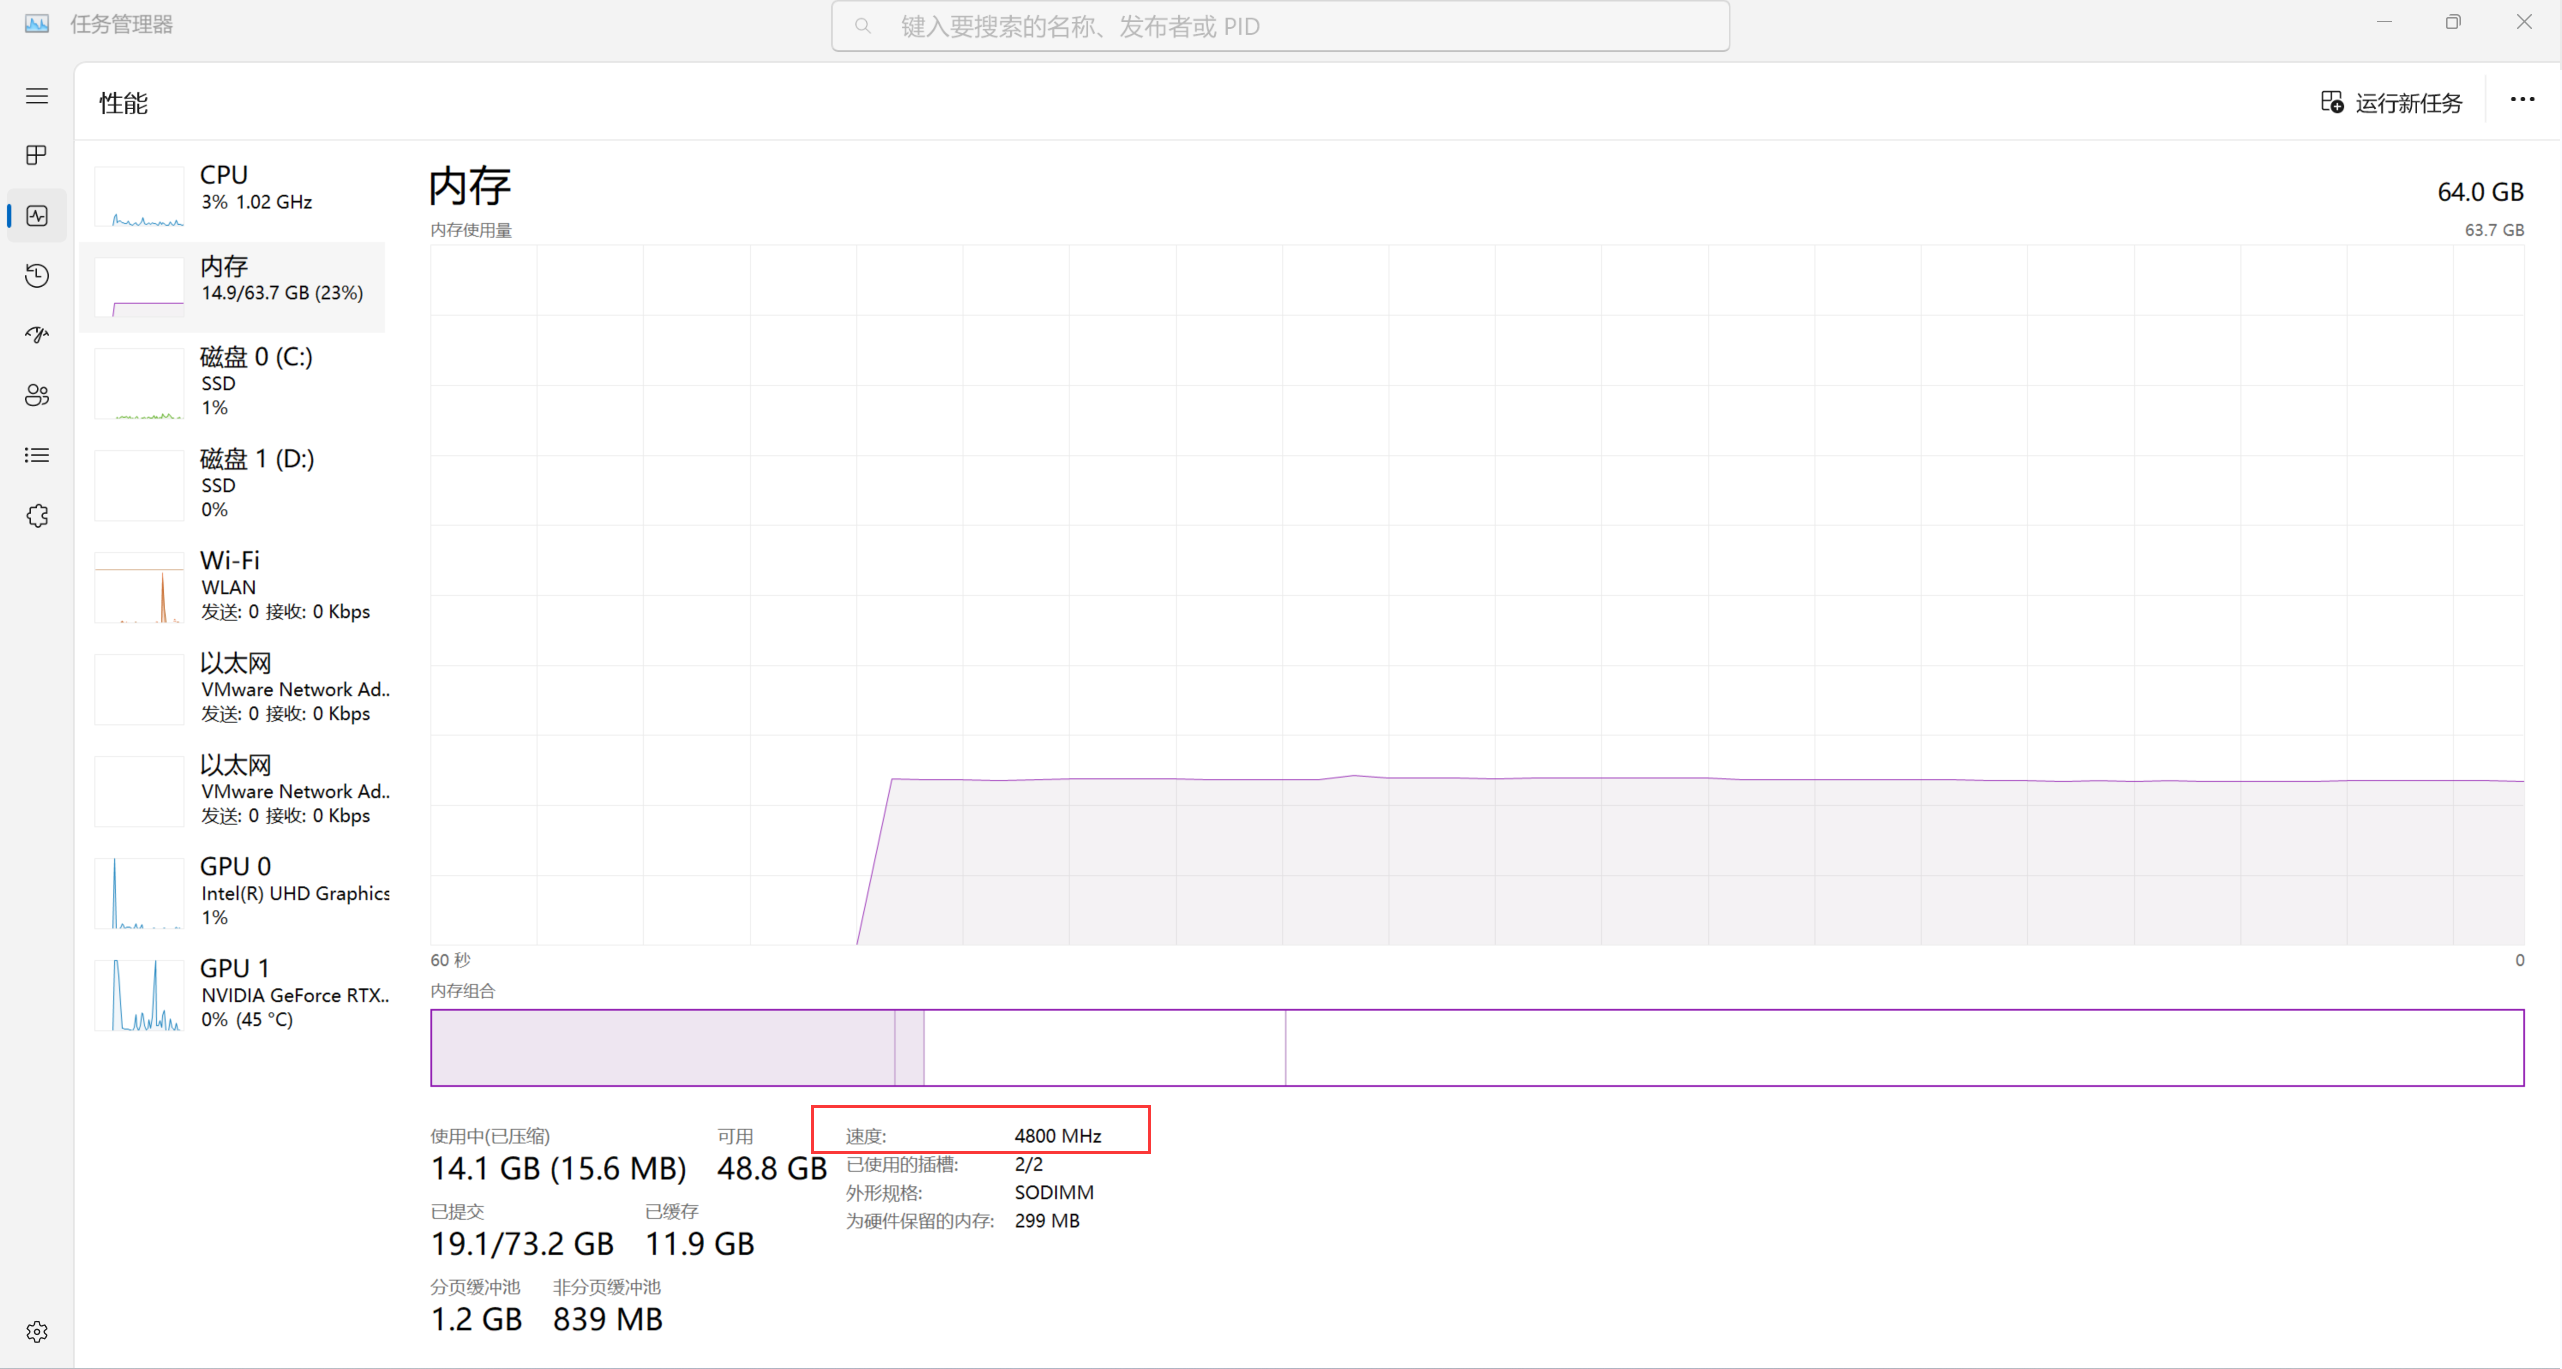Select 磁盘 1 (D:) entry
The image size is (2562, 1369).
pos(232,484)
